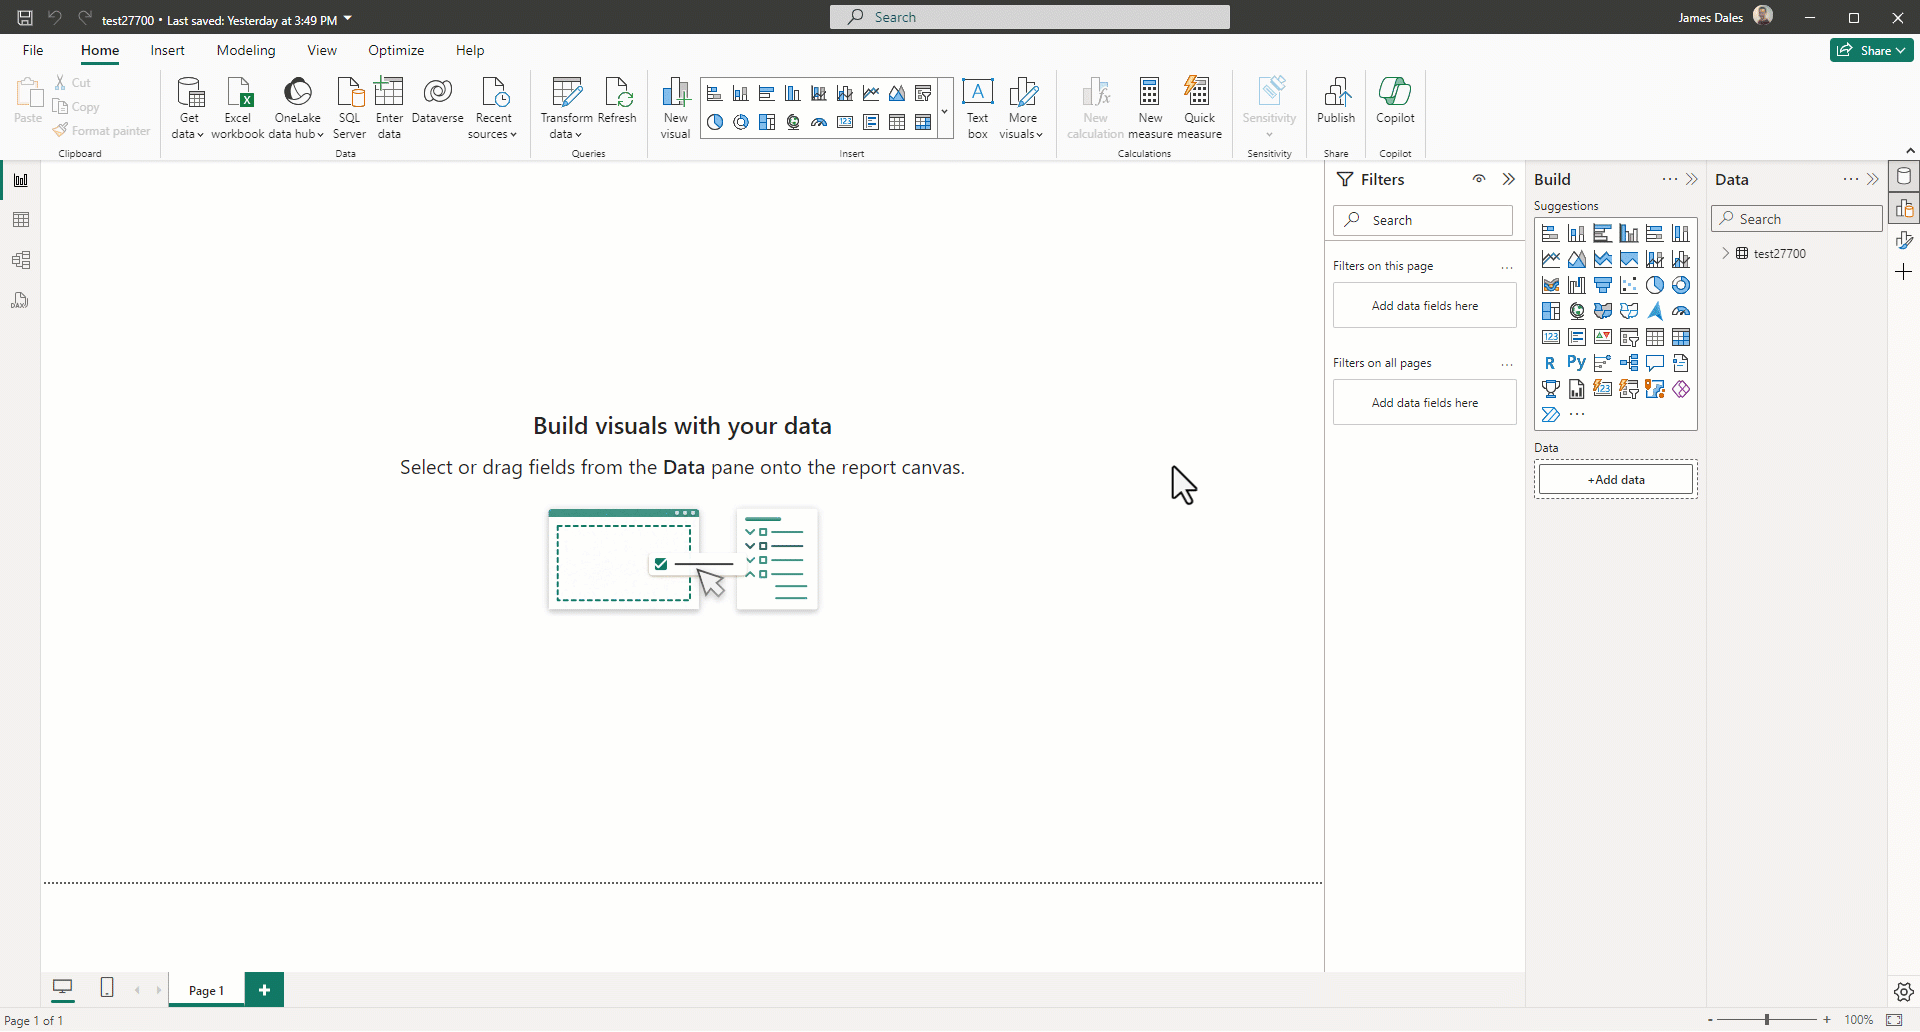Adjust the zoom slider in status bar

point(1767,1020)
